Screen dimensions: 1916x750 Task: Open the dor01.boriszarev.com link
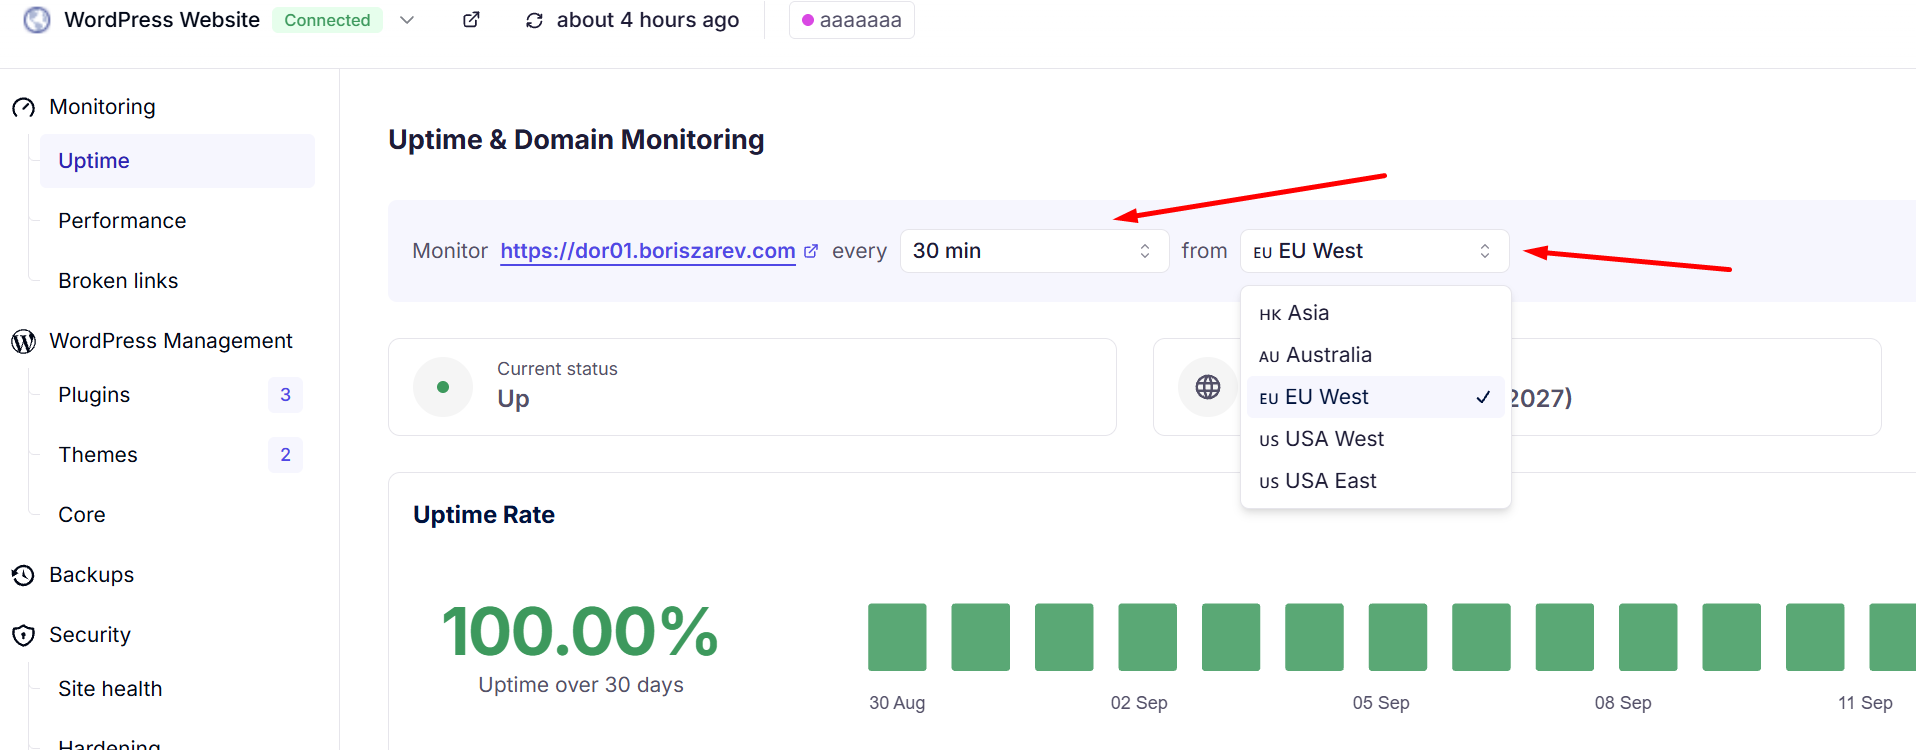648,251
